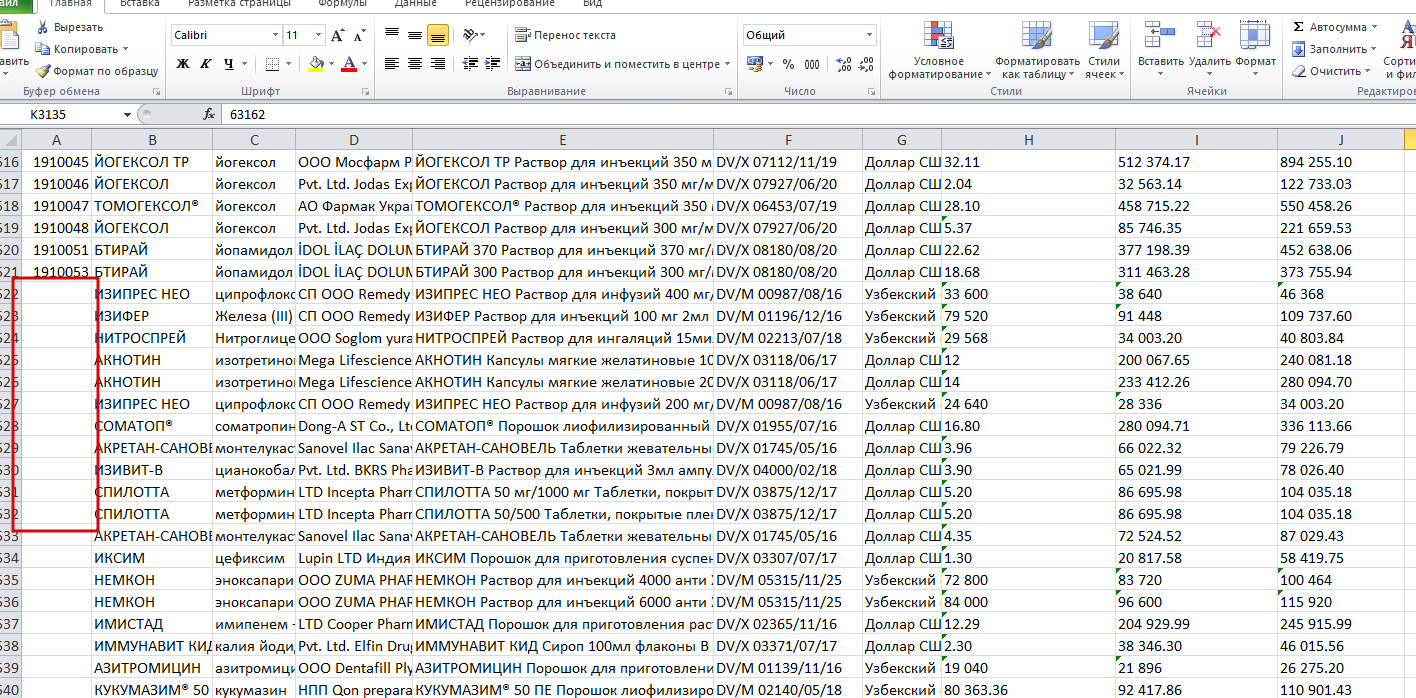Click the accounting currency format icon
This screenshot has height=698, width=1416.
(x=753, y=64)
